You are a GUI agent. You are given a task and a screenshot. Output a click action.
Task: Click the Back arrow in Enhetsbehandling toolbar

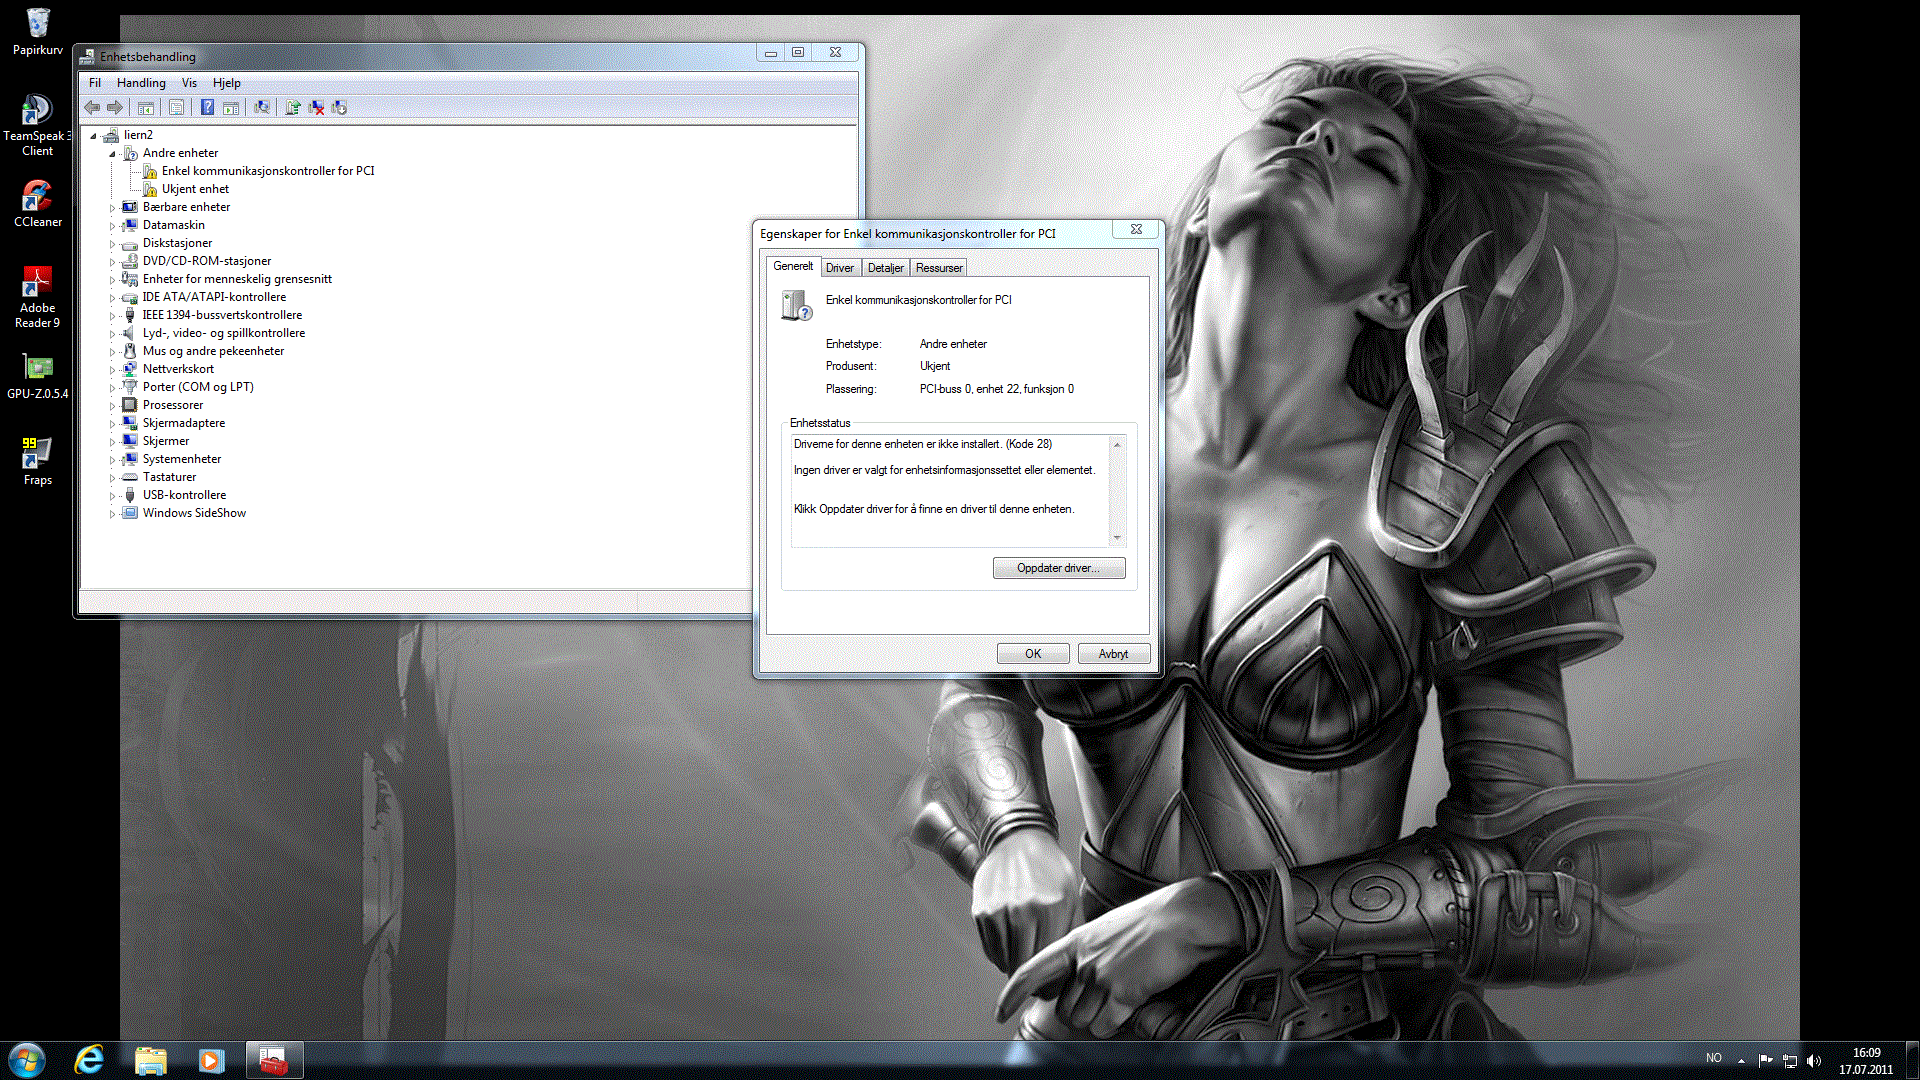(92, 107)
